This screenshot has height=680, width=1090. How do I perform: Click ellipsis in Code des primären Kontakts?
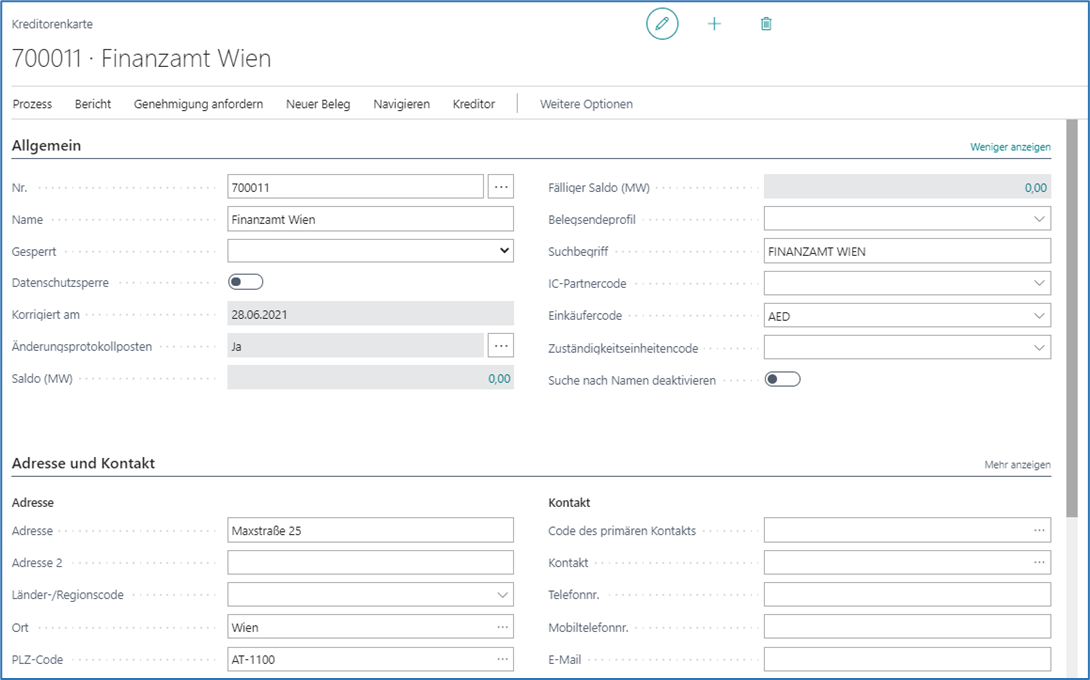[x=1039, y=530]
